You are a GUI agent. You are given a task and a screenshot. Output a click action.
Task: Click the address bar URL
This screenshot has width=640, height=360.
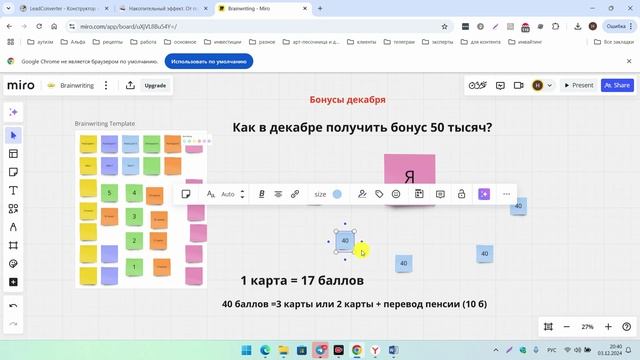(x=128, y=27)
